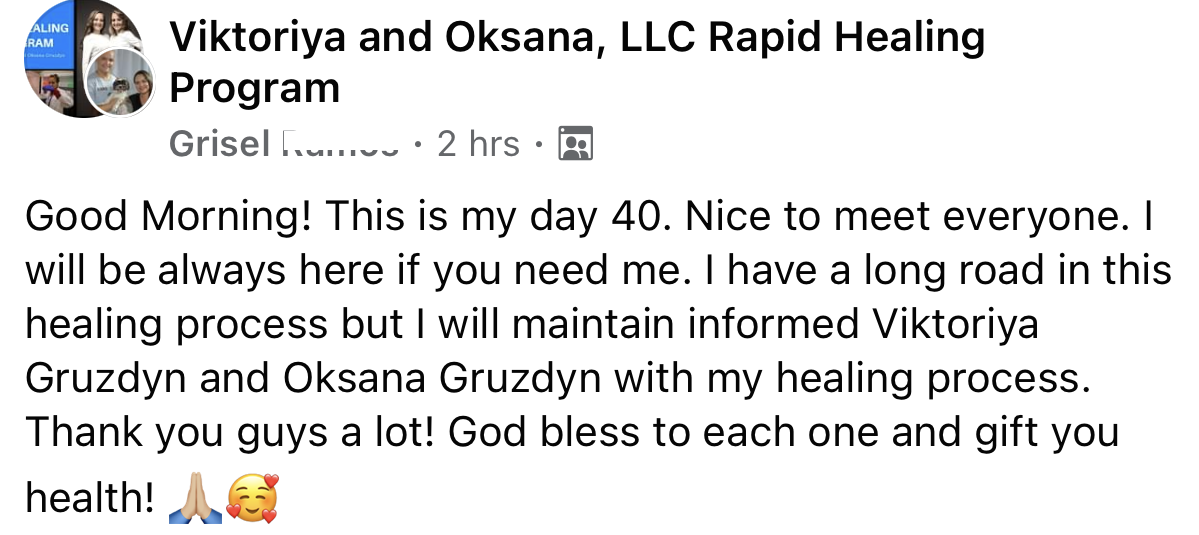
Task: Click the word health! on last line
Action: coord(89,498)
